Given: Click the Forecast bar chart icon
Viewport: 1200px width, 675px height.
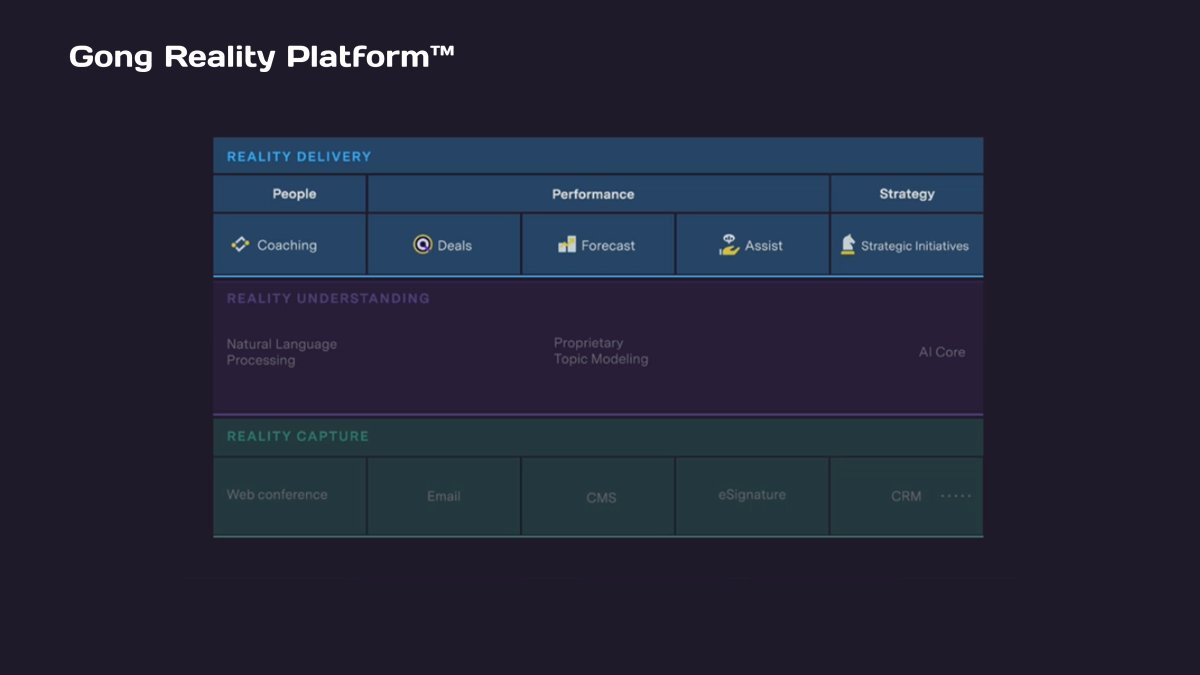Looking at the screenshot, I should point(567,245).
